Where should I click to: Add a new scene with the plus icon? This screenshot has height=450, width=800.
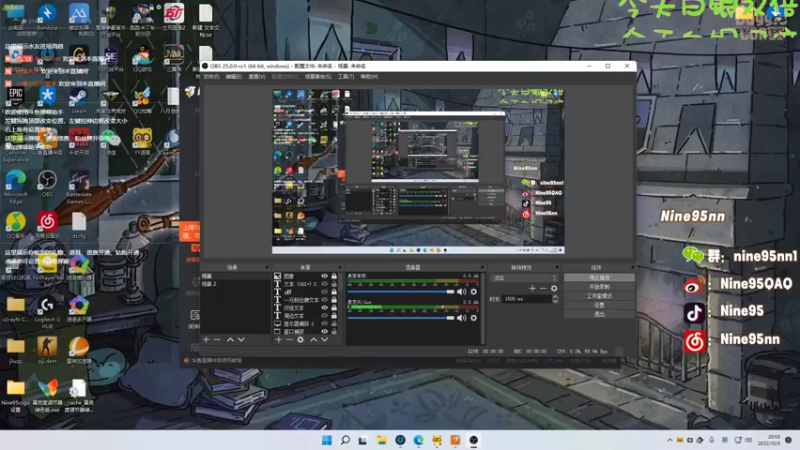pyautogui.click(x=206, y=339)
